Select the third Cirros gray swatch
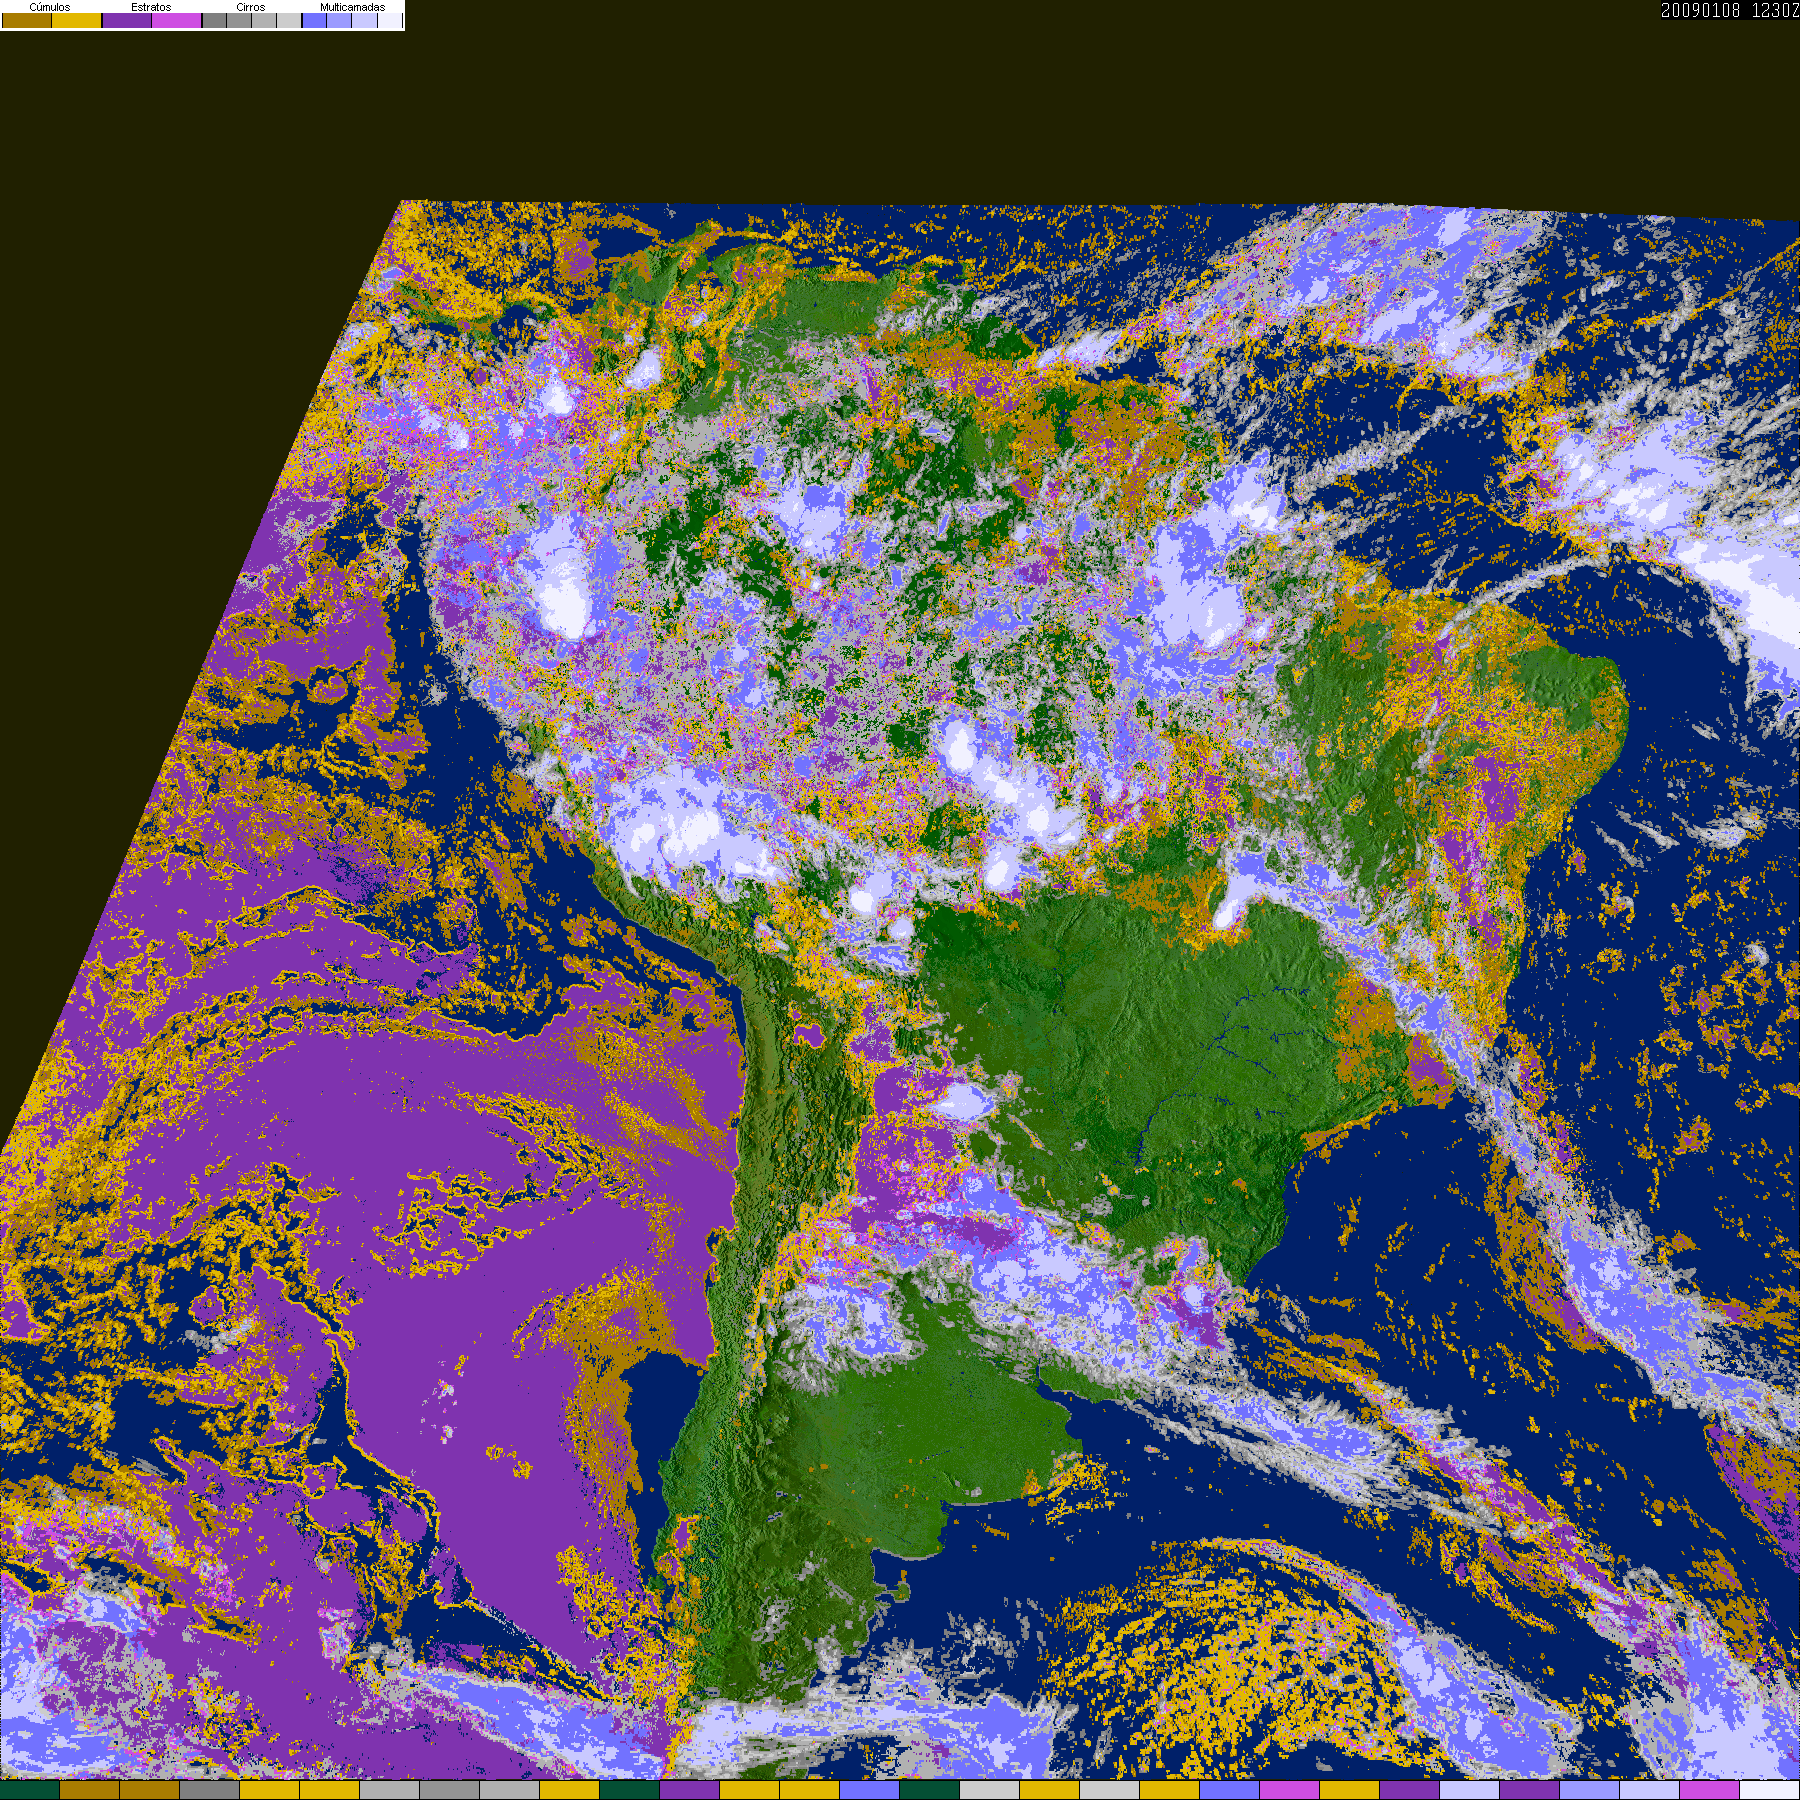This screenshot has width=1800, height=1800. pyautogui.click(x=264, y=20)
